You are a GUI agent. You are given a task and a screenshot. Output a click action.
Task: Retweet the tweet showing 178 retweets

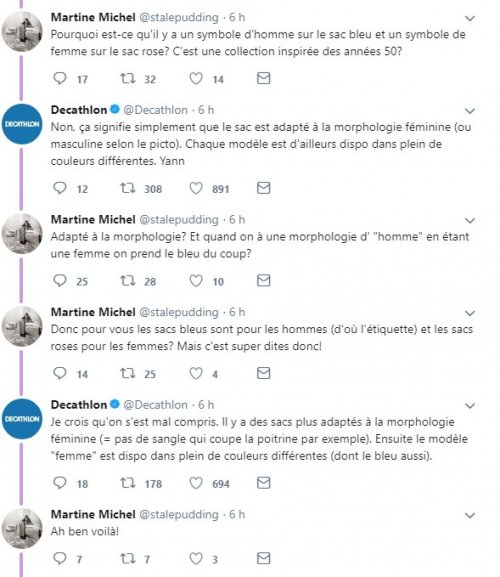[x=128, y=483]
